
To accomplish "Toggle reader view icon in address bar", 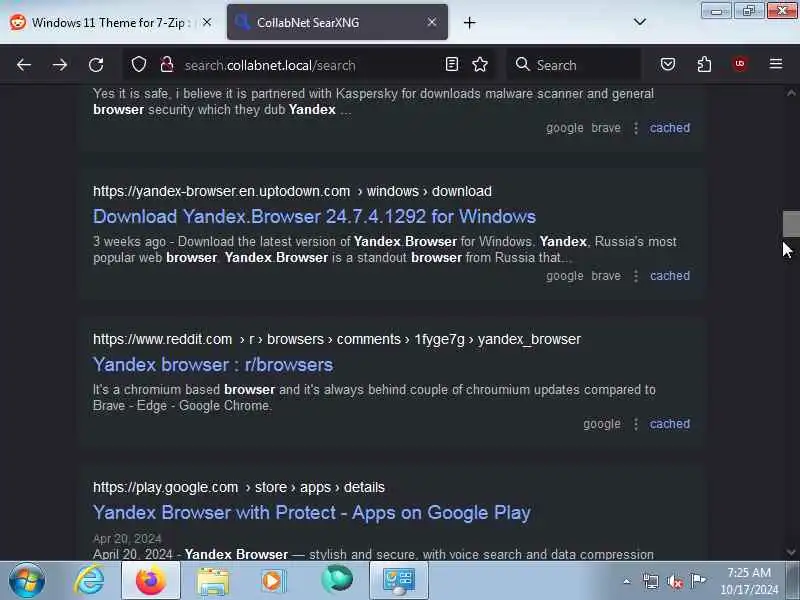I will (x=452, y=64).
